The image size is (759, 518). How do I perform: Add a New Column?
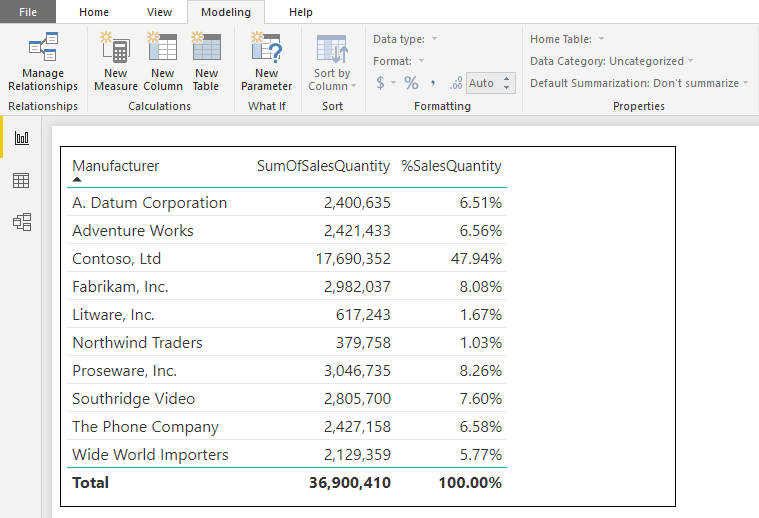(x=163, y=62)
